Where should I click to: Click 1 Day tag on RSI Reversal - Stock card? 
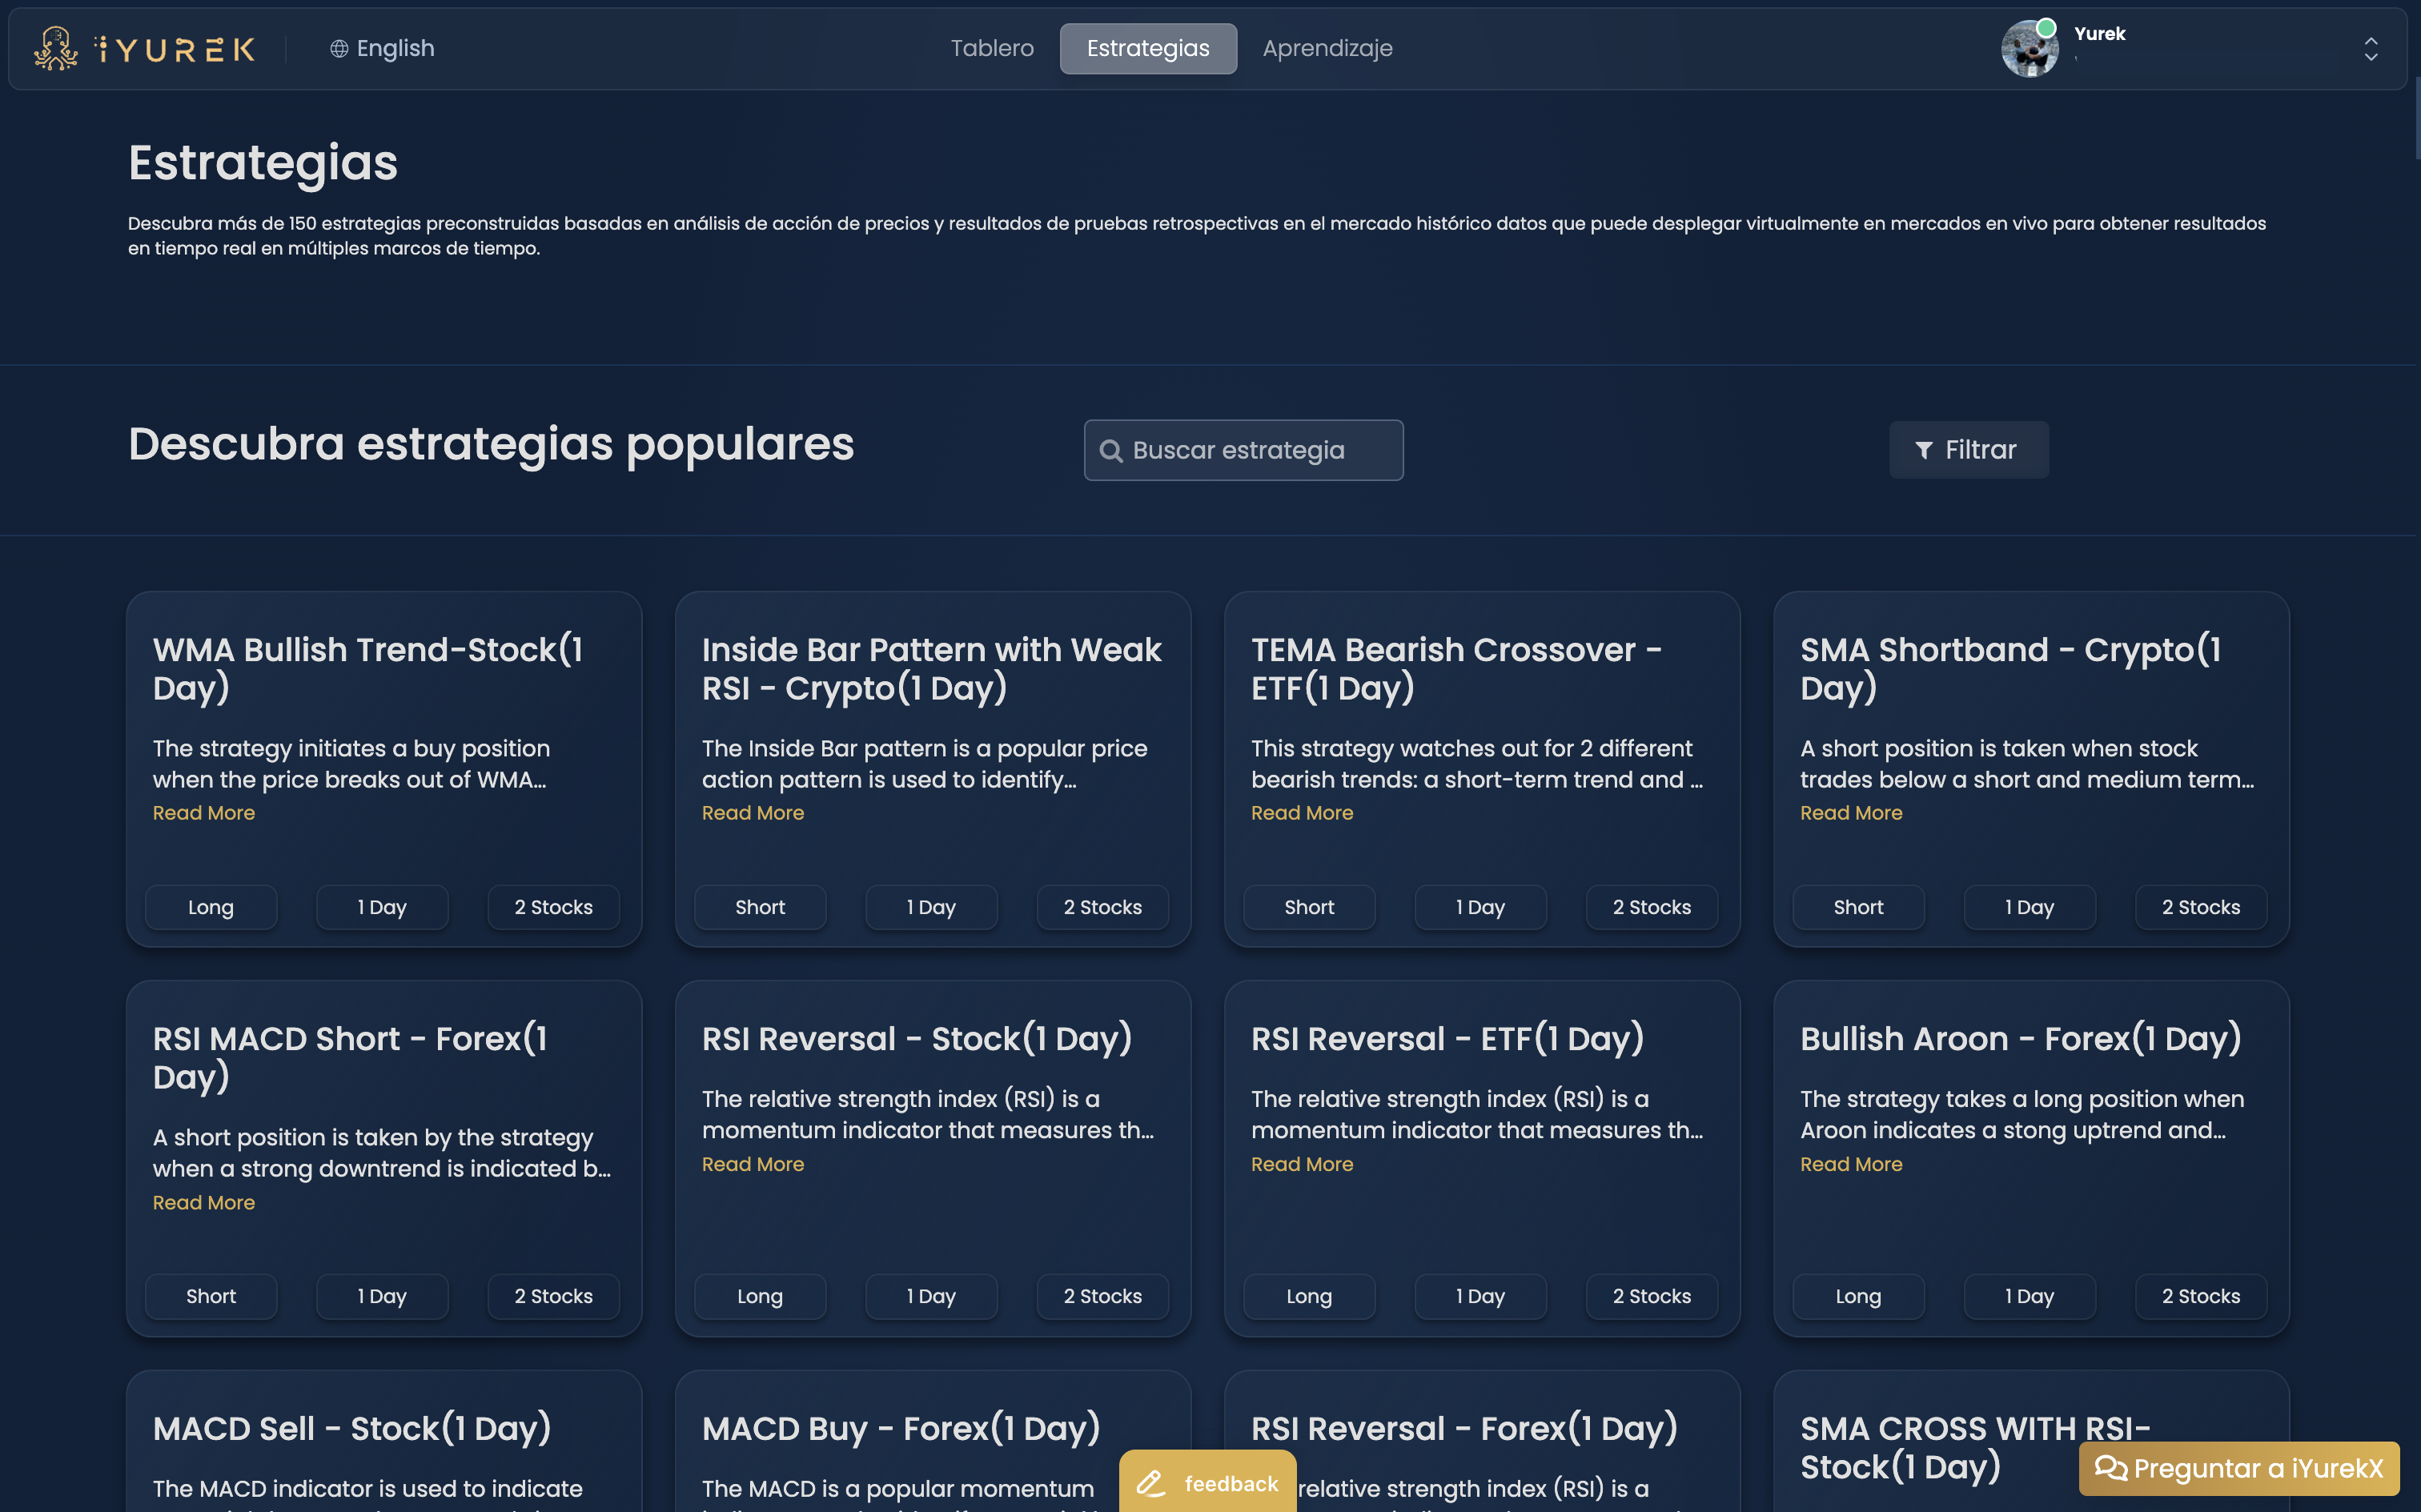click(931, 1296)
